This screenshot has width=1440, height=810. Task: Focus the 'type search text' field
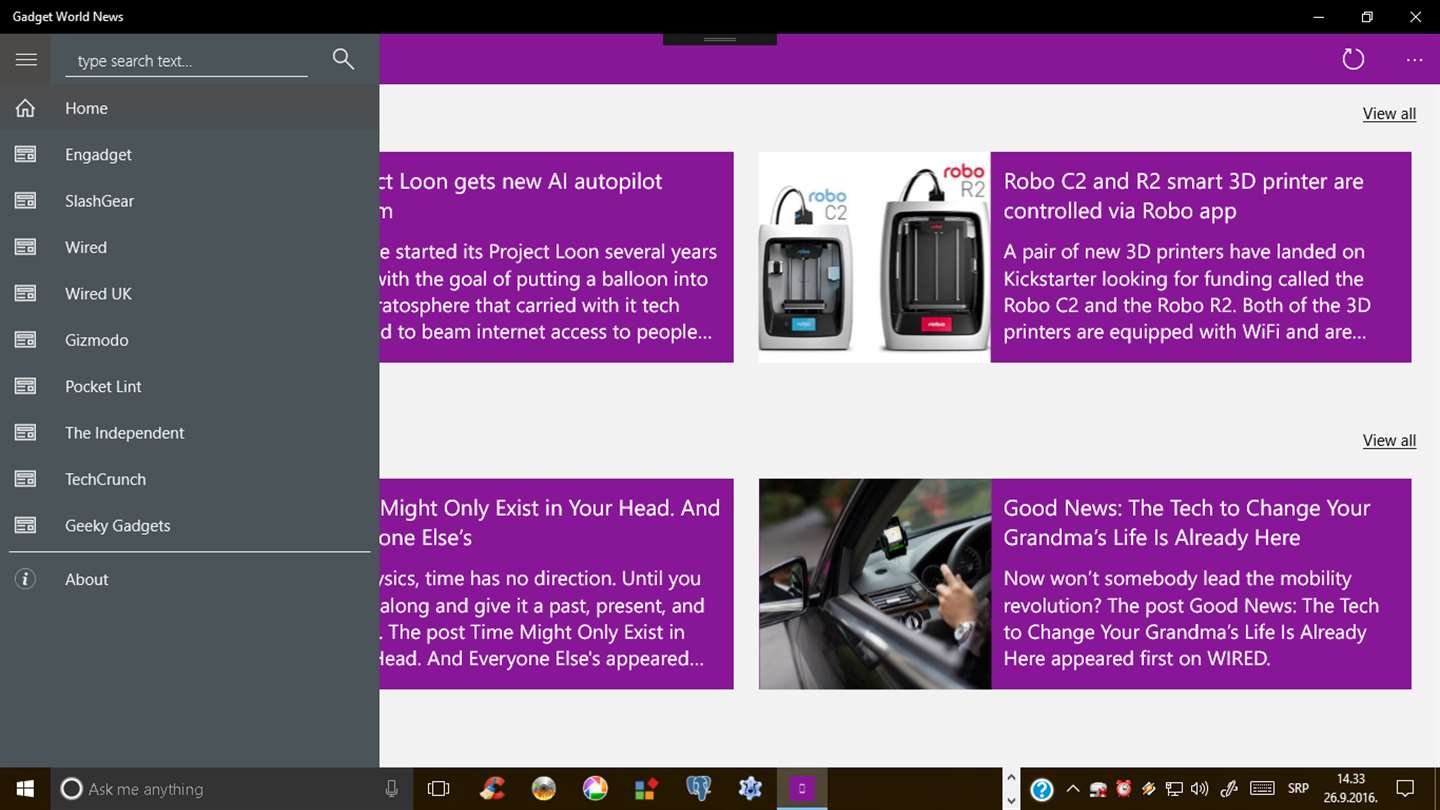click(187, 61)
